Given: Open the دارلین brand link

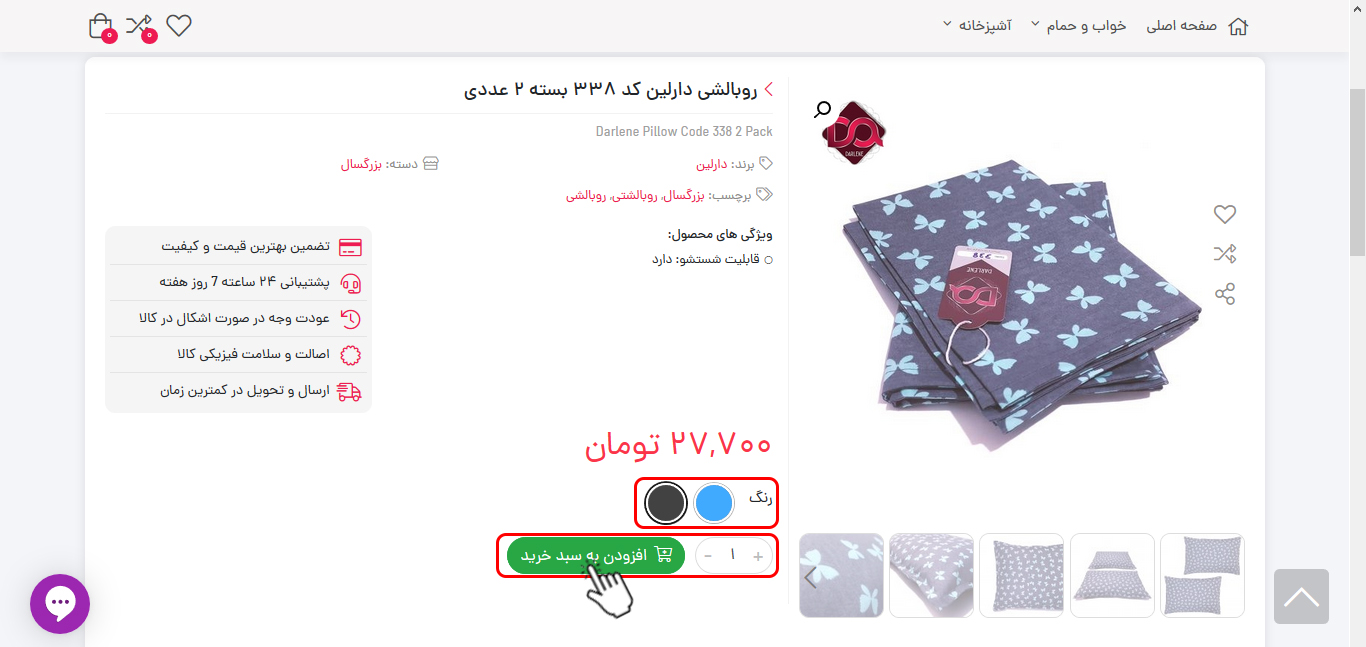Looking at the screenshot, I should [x=712, y=163].
